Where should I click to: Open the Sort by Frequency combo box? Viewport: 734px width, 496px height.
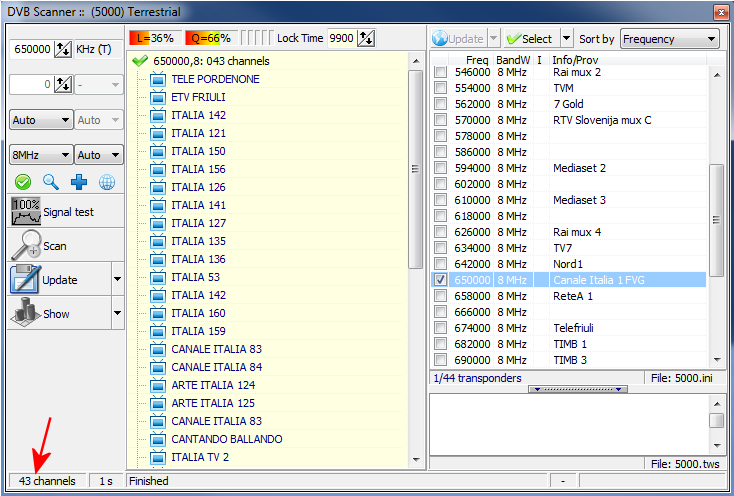tap(669, 39)
